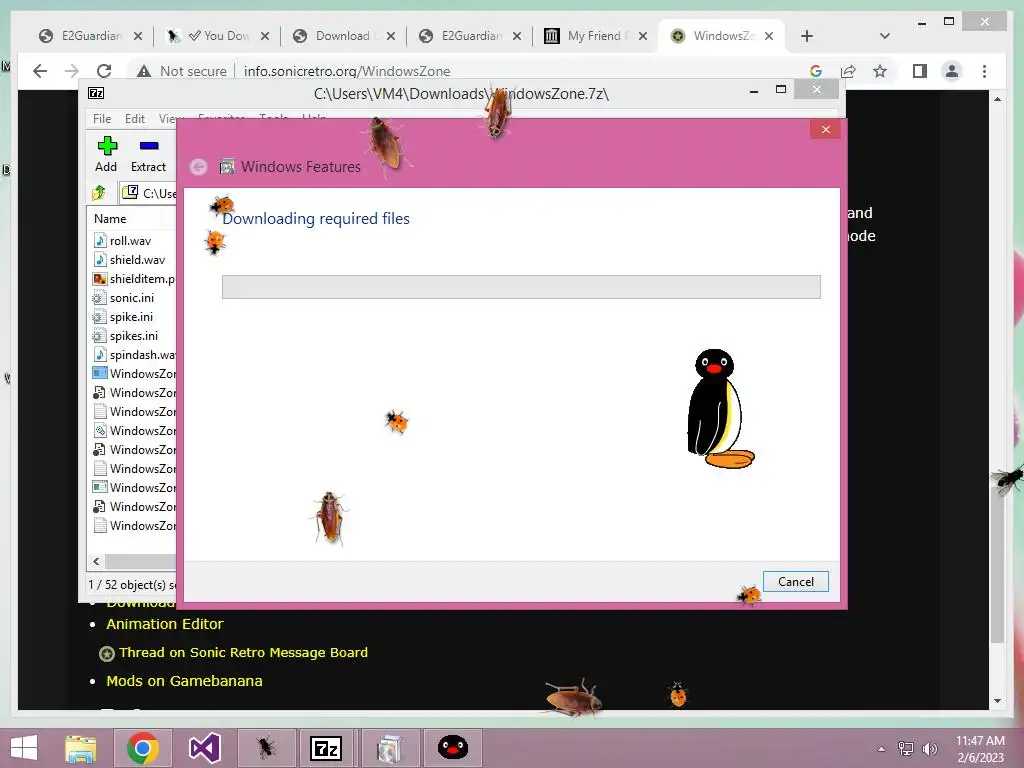
Task: Click the 7-Zip Add toolbar button
Action: pyautogui.click(x=106, y=154)
